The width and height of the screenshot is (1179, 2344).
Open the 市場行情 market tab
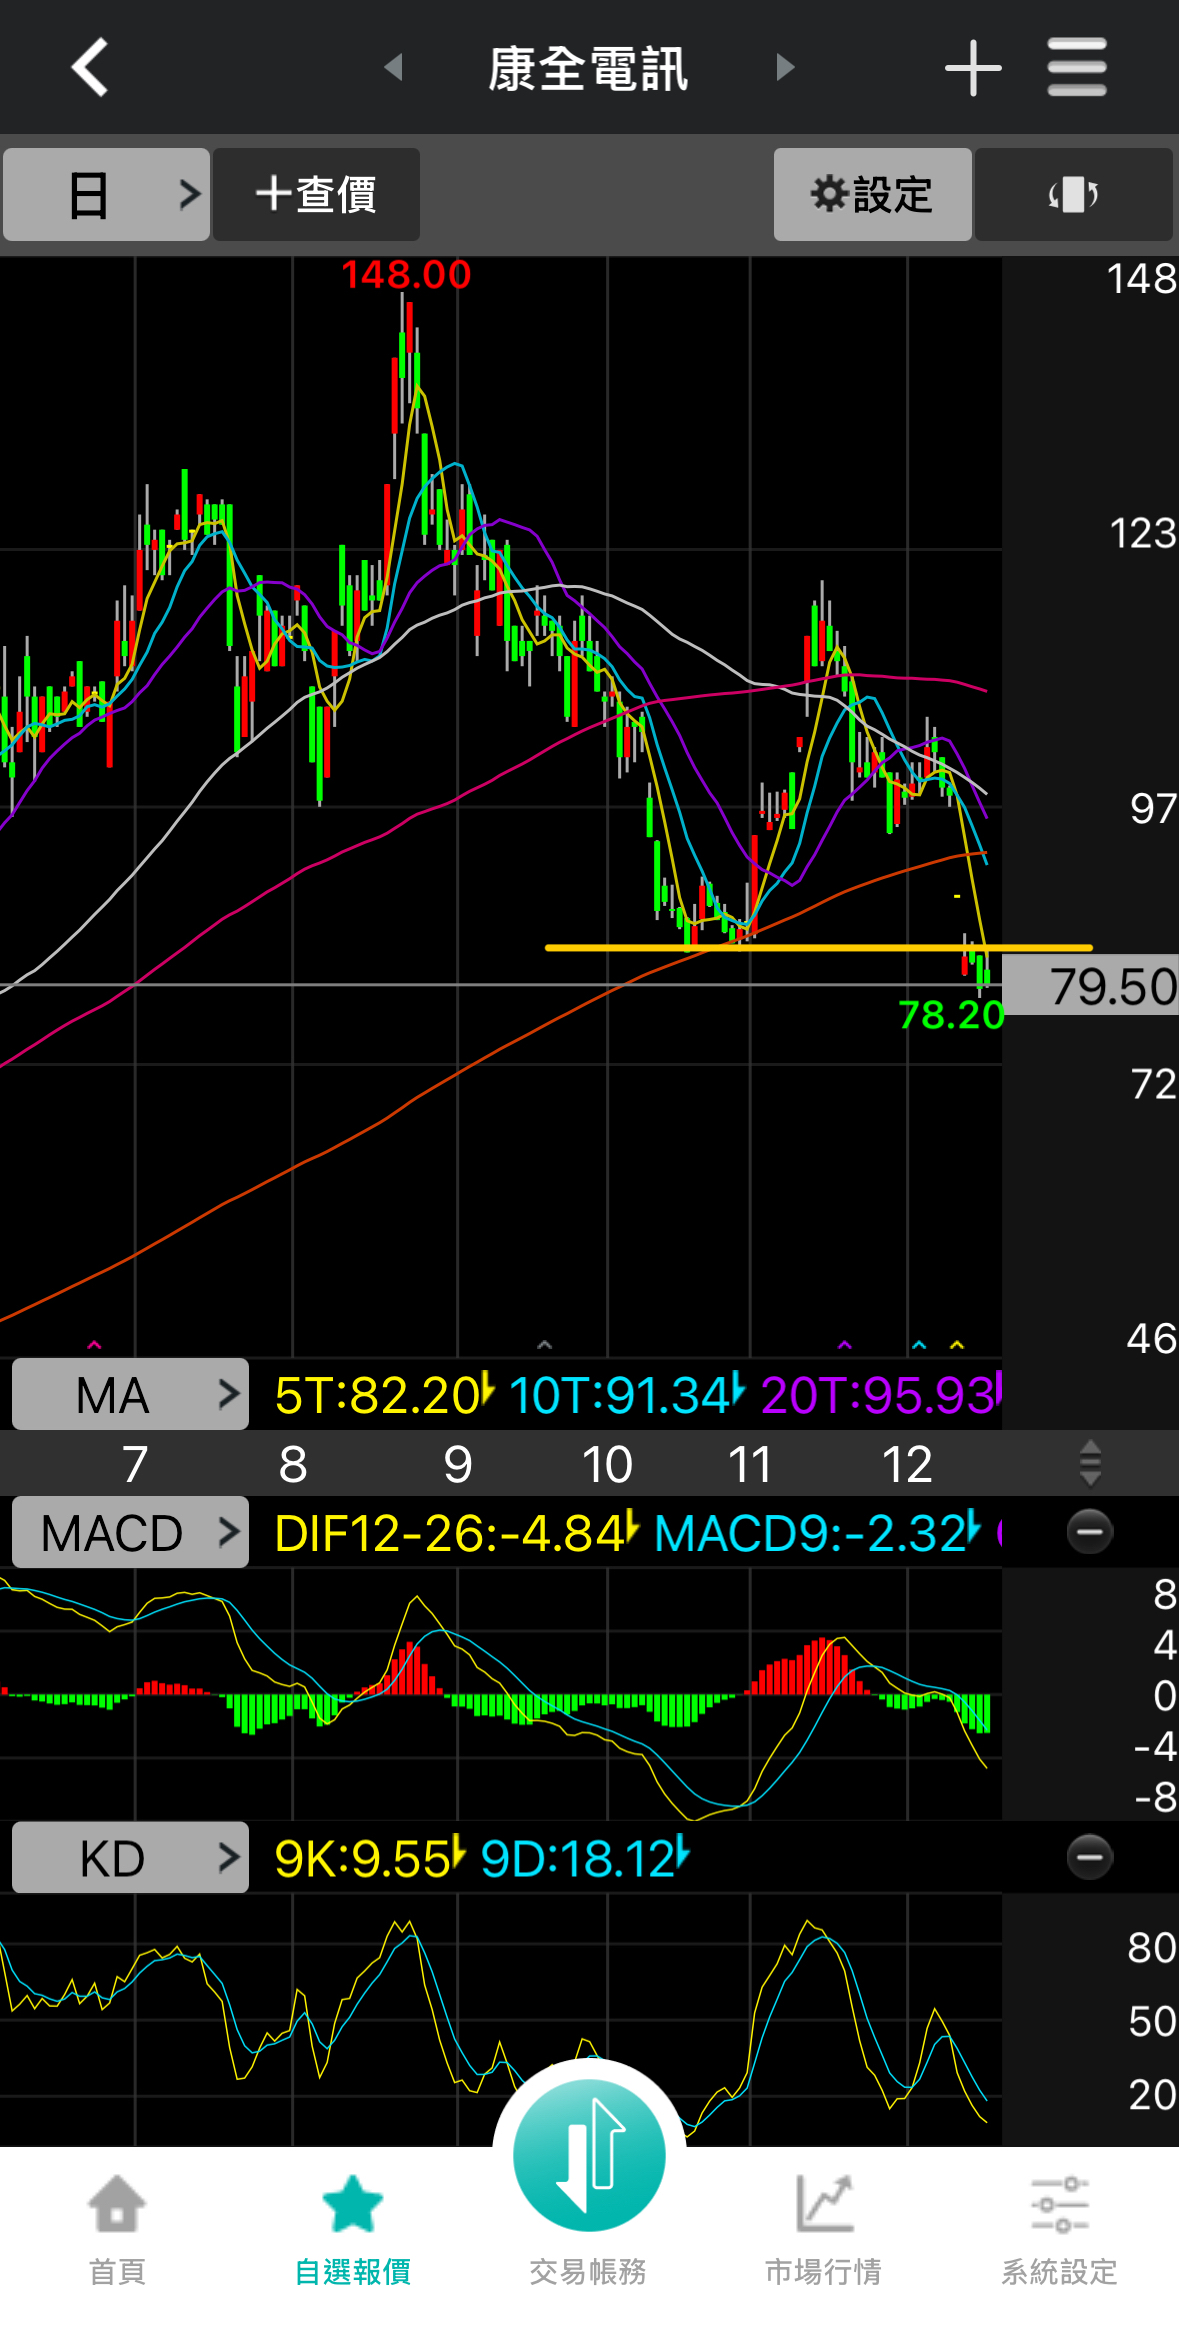[823, 2230]
